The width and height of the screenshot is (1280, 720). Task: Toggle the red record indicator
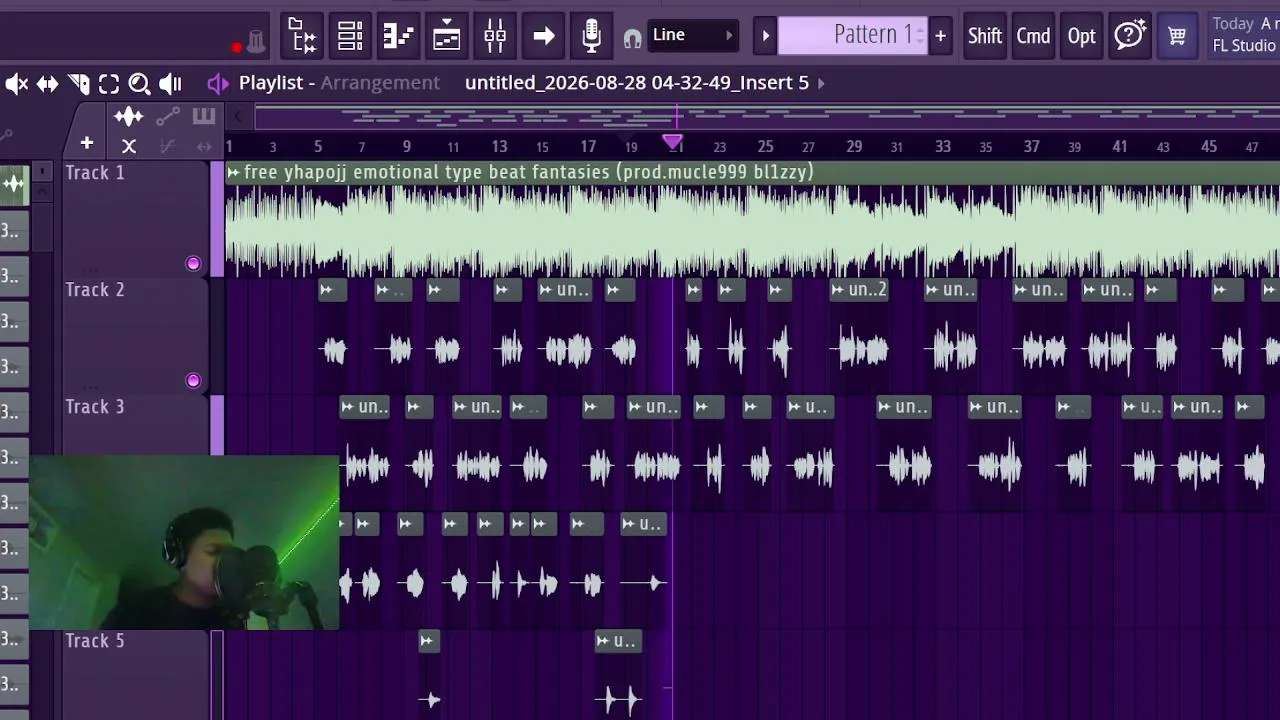click(237, 46)
